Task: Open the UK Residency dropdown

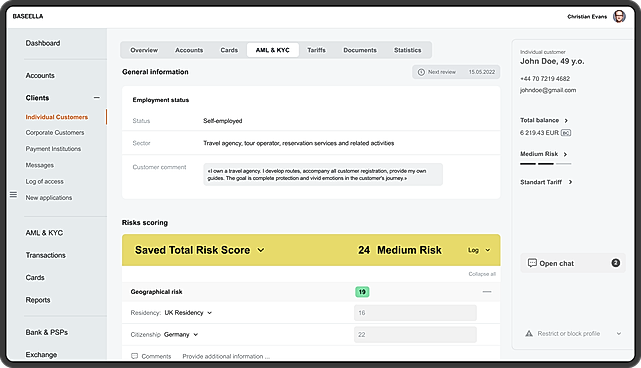Action: pyautogui.click(x=188, y=313)
